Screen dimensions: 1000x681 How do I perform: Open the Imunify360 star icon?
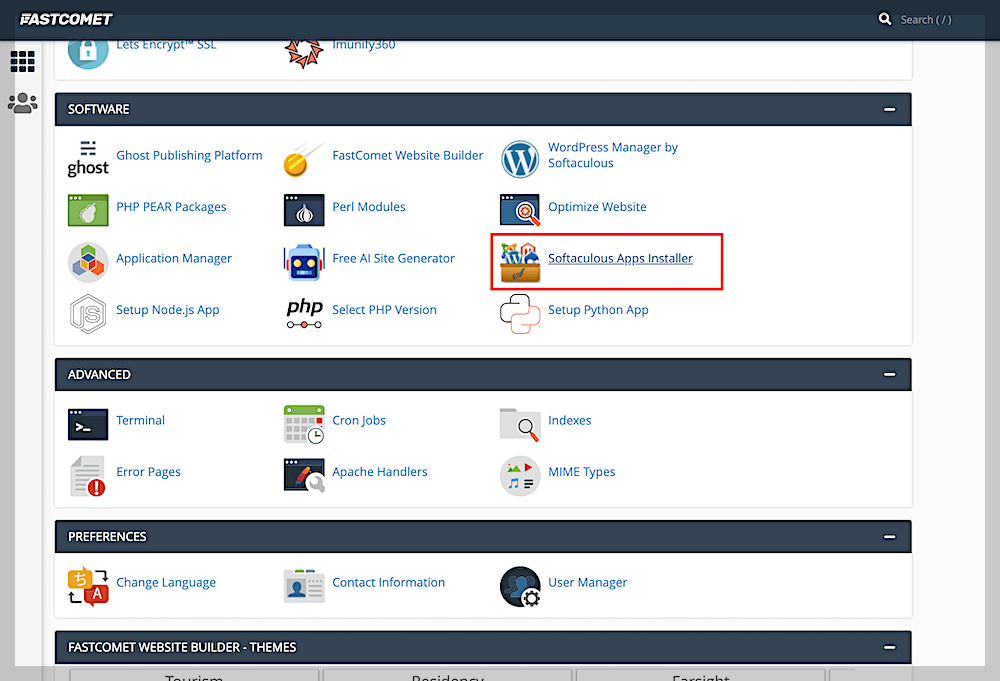pos(304,54)
